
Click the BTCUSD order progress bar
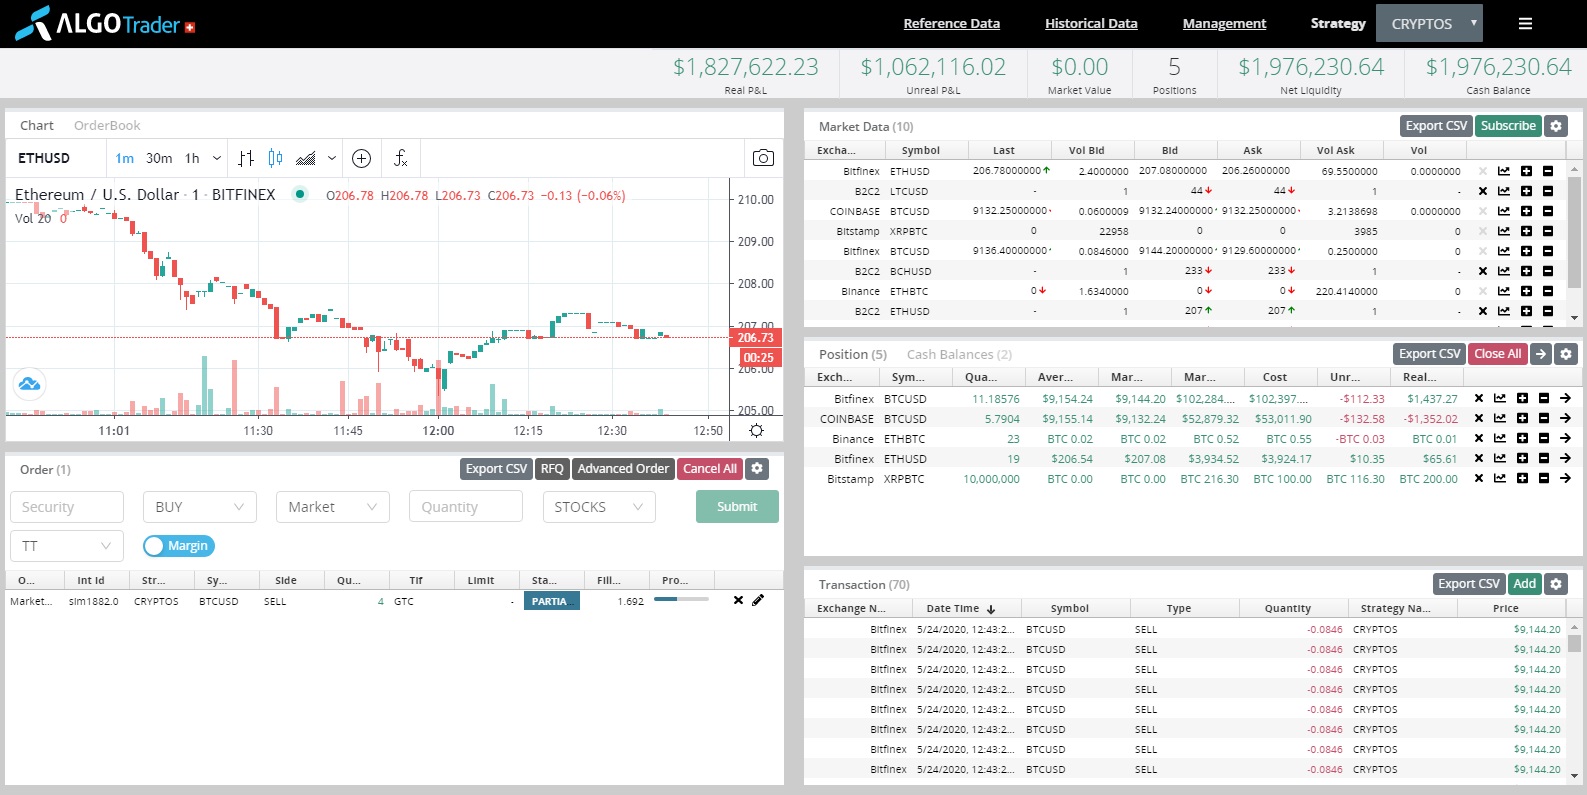(681, 599)
